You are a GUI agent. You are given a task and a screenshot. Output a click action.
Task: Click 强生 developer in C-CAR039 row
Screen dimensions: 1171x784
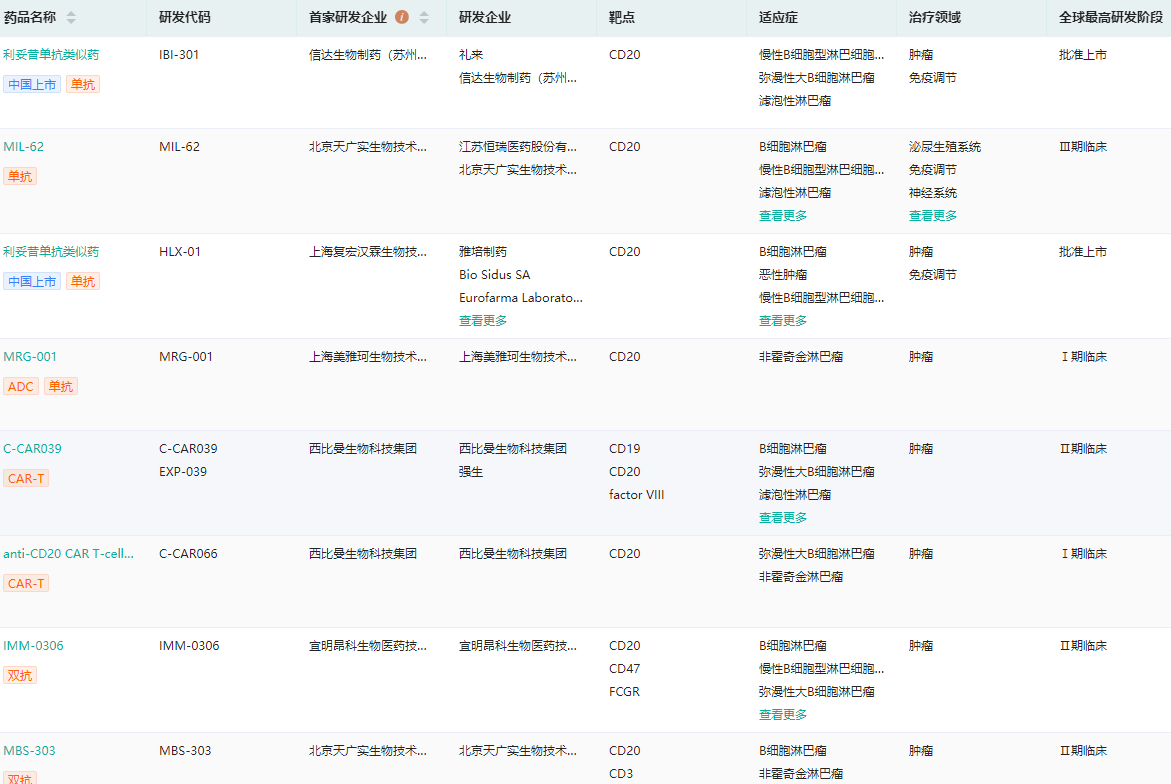[471, 472]
